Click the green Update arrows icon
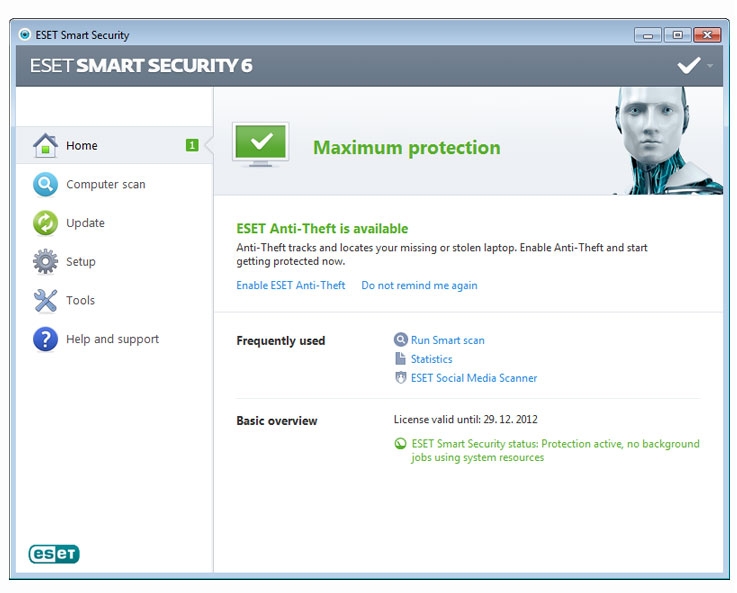Viewport: 737px width, 593px height. click(46, 223)
